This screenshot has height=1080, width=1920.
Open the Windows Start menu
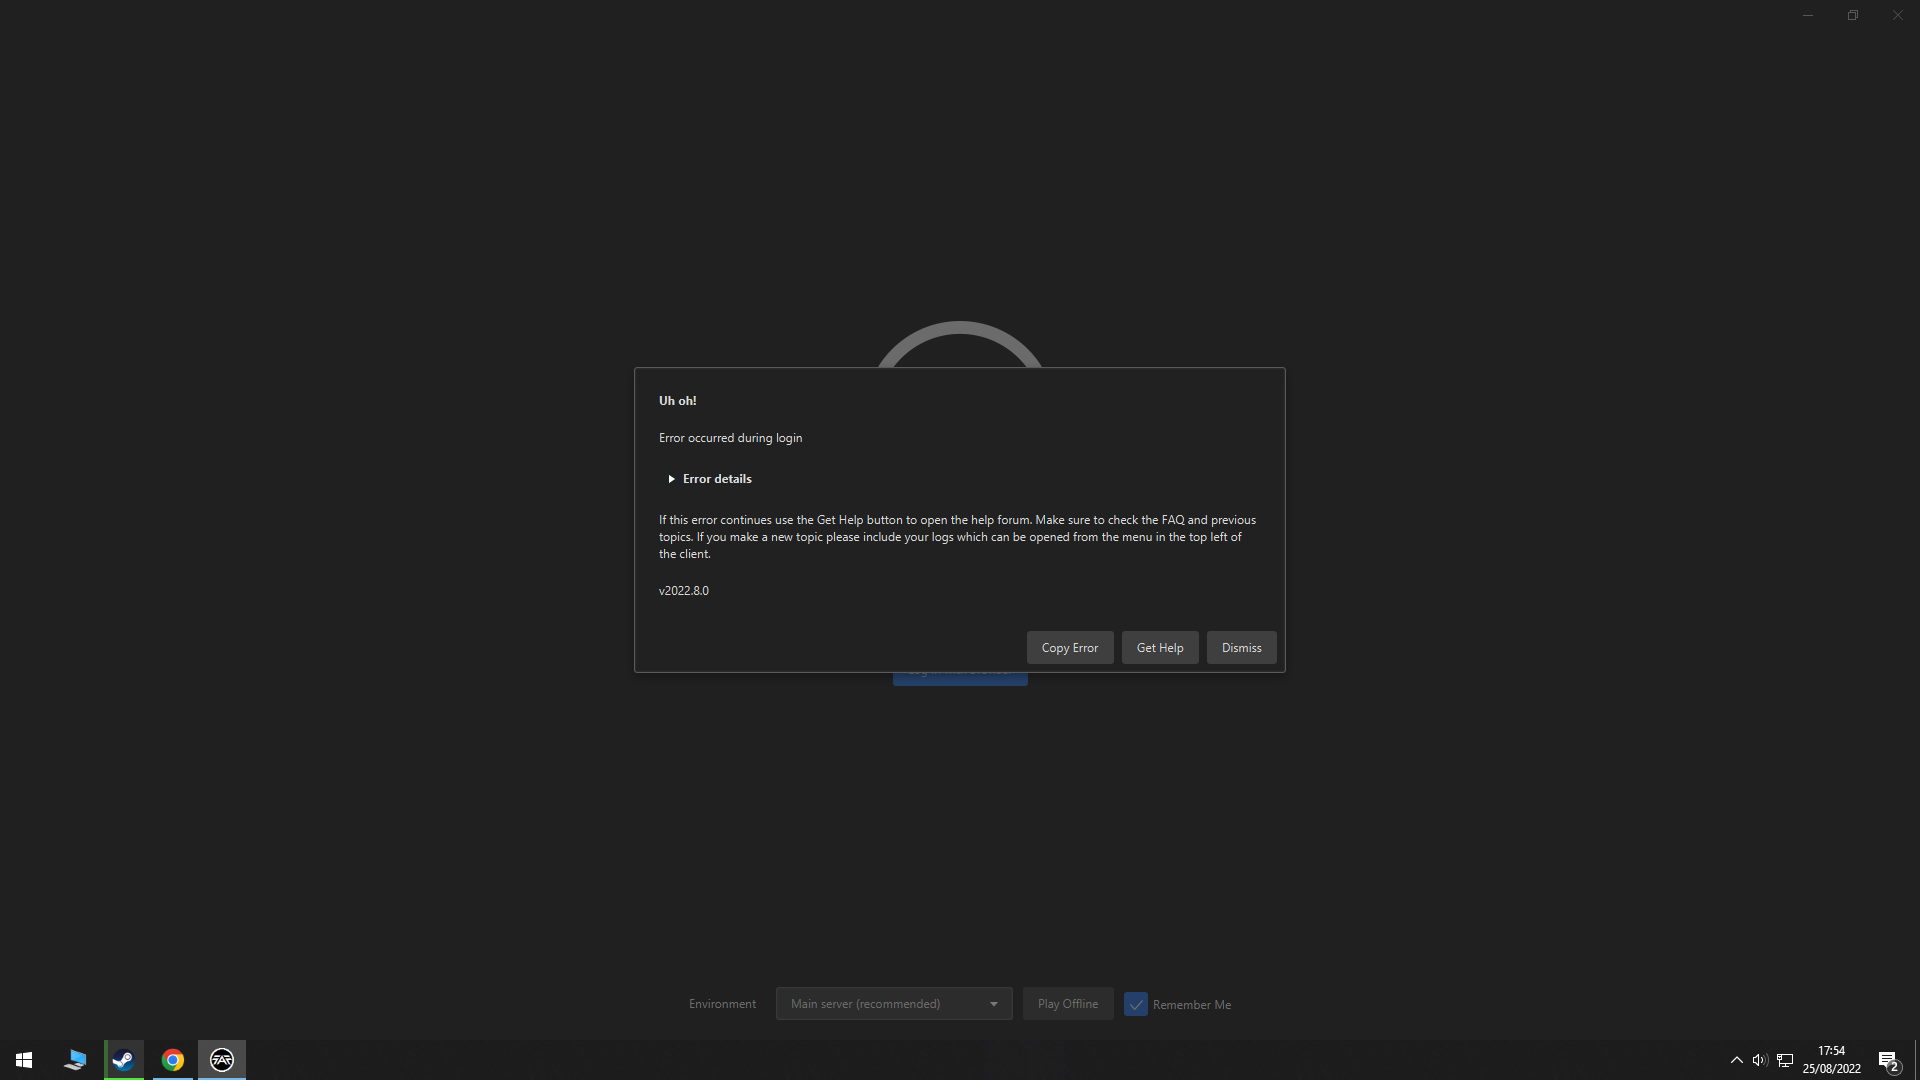(24, 1060)
